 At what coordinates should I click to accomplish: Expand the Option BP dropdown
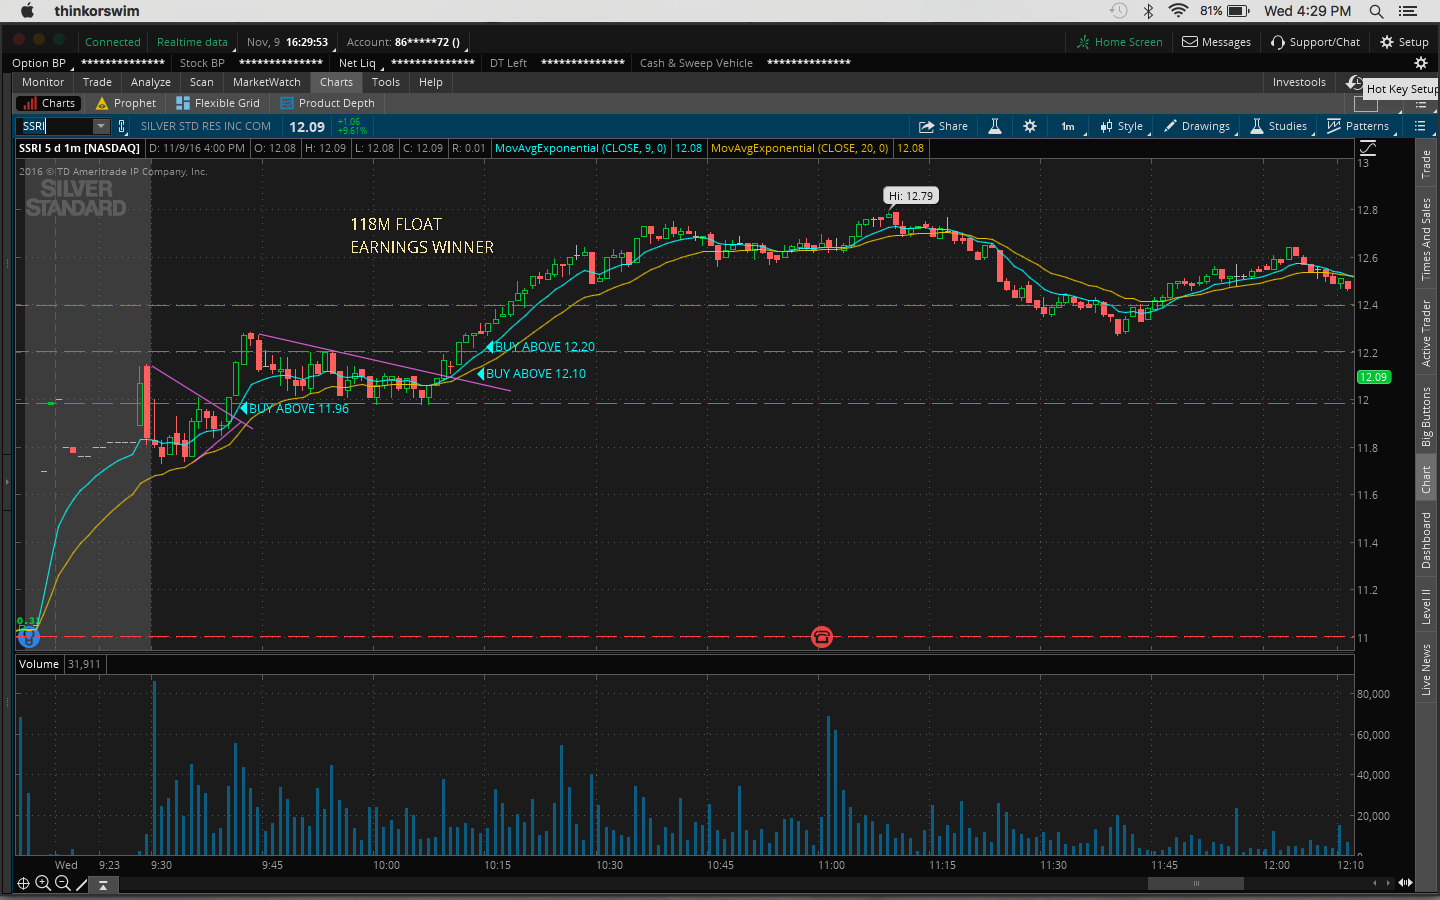tap(42, 63)
